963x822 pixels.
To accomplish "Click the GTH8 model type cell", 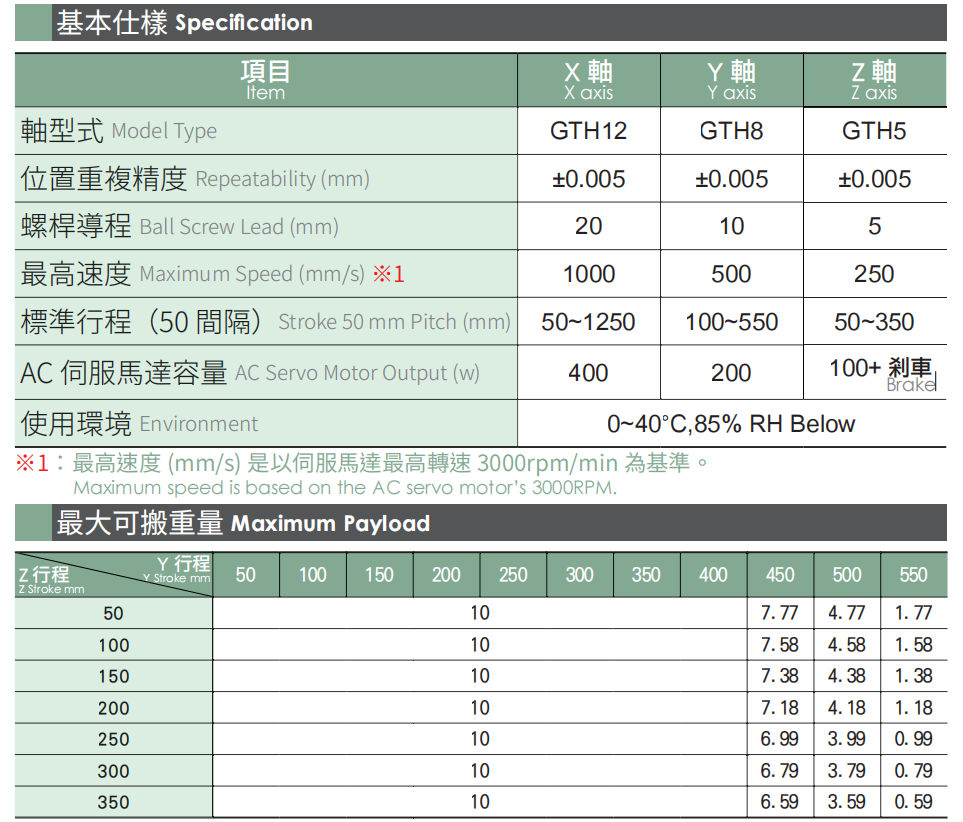I will 731,131.
